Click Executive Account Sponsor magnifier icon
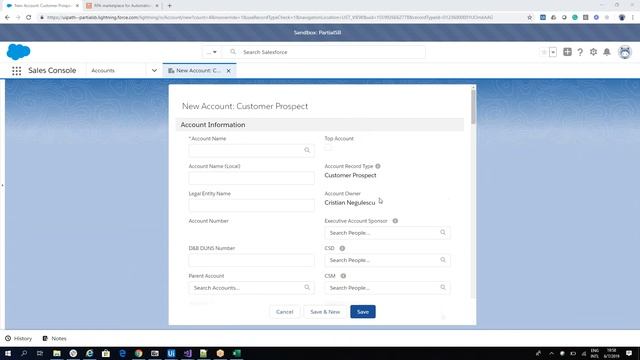The image size is (640, 360). (x=443, y=233)
